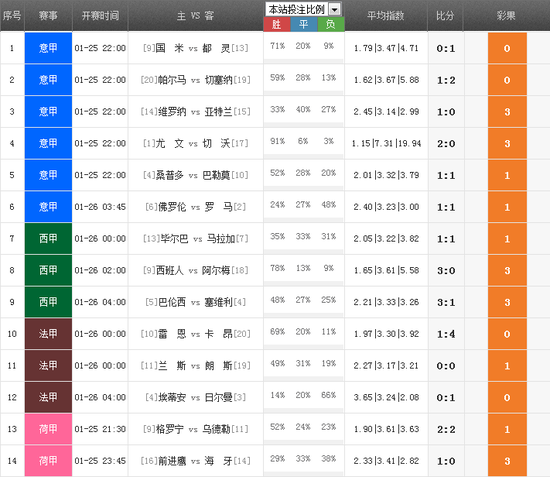
Task: Open the 塞维利 team link
Action: [219, 302]
